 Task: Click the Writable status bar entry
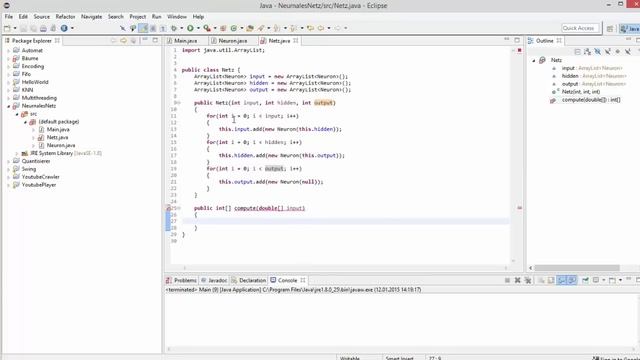pos(350,358)
